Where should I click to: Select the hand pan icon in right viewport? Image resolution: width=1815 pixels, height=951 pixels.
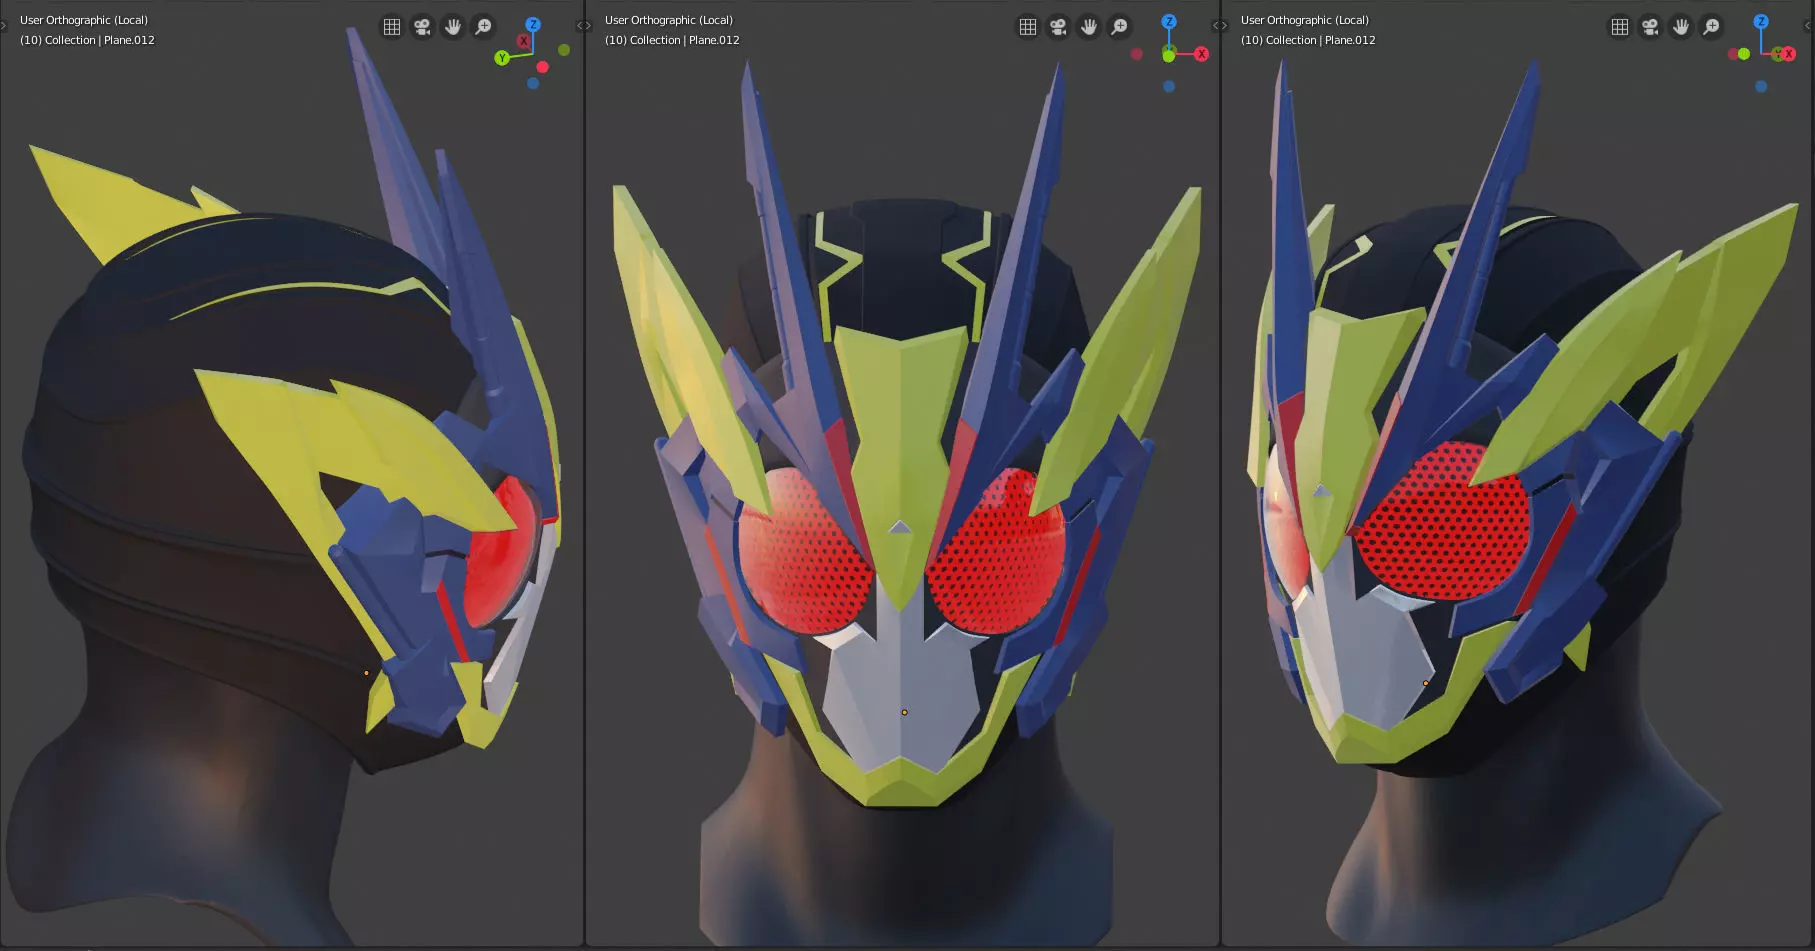click(x=1681, y=27)
